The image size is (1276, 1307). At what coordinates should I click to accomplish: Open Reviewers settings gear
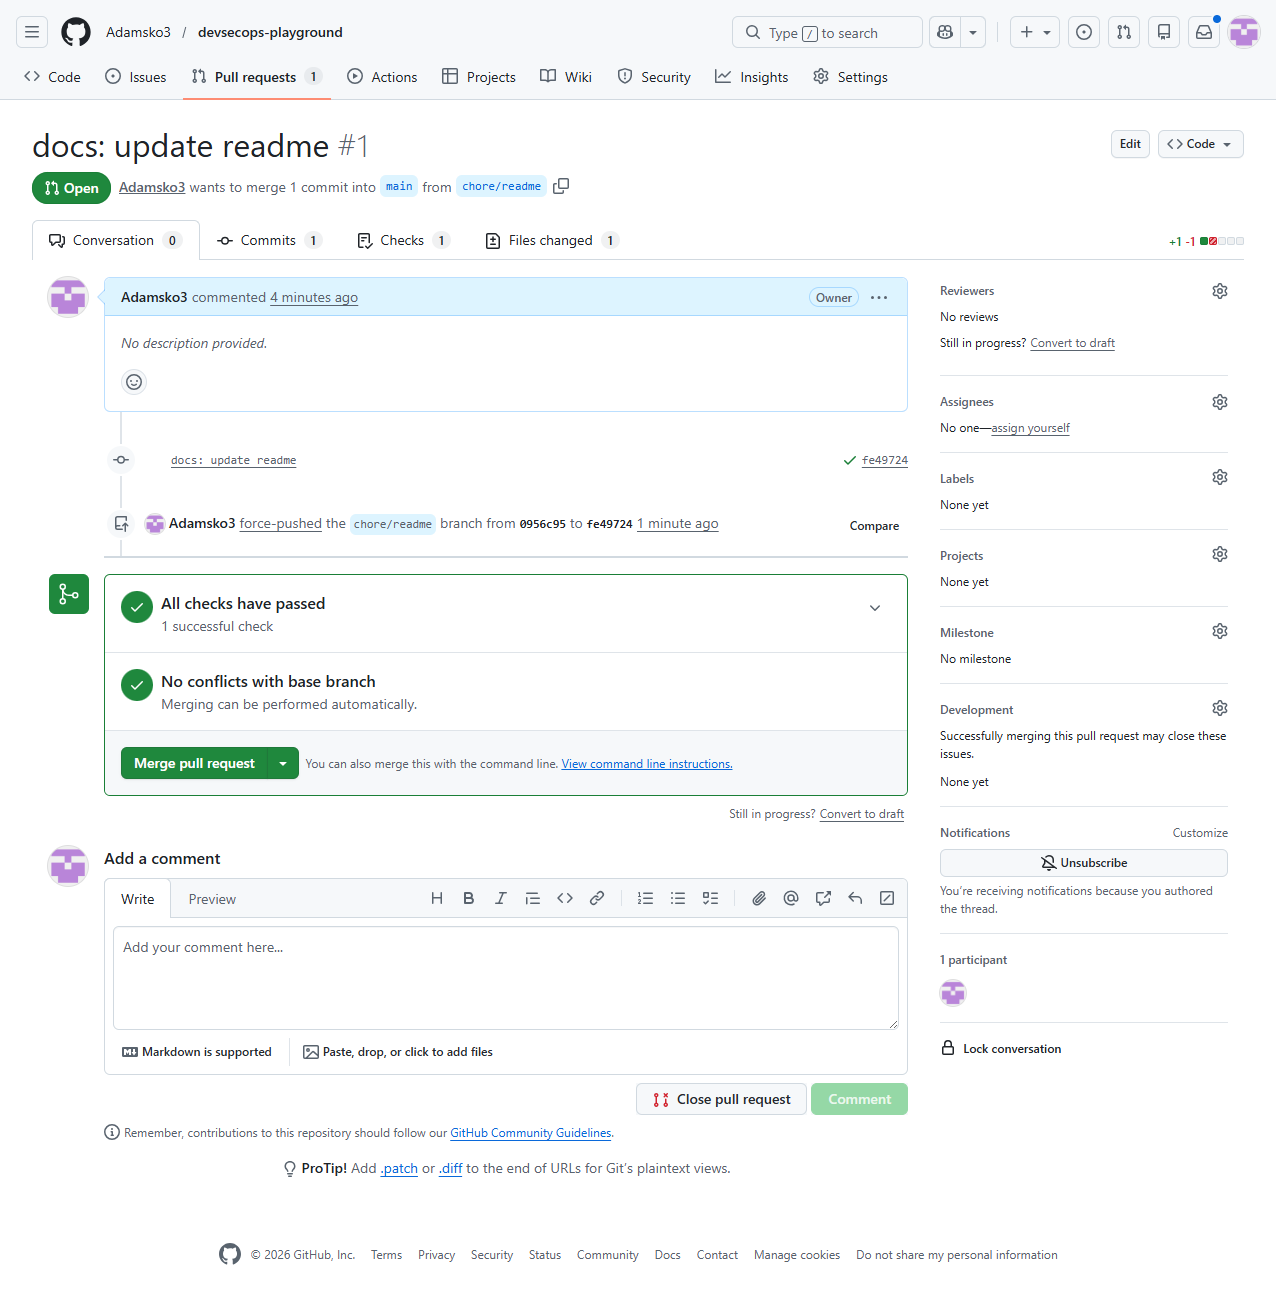1219,291
